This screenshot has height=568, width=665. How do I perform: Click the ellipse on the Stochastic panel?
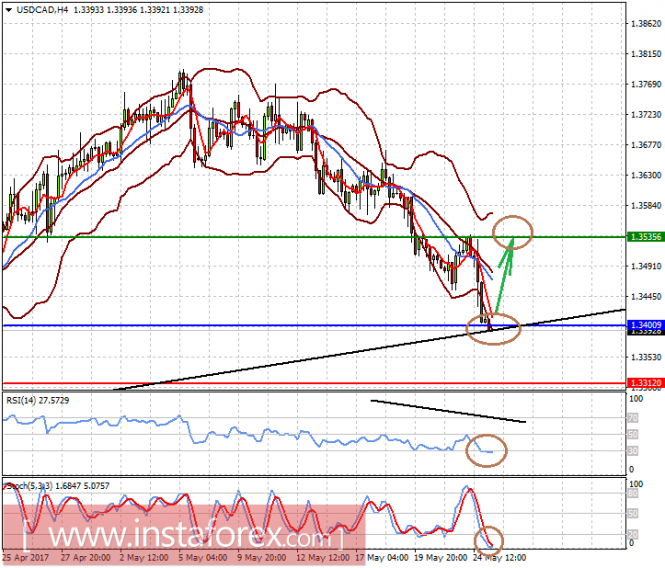[489, 540]
